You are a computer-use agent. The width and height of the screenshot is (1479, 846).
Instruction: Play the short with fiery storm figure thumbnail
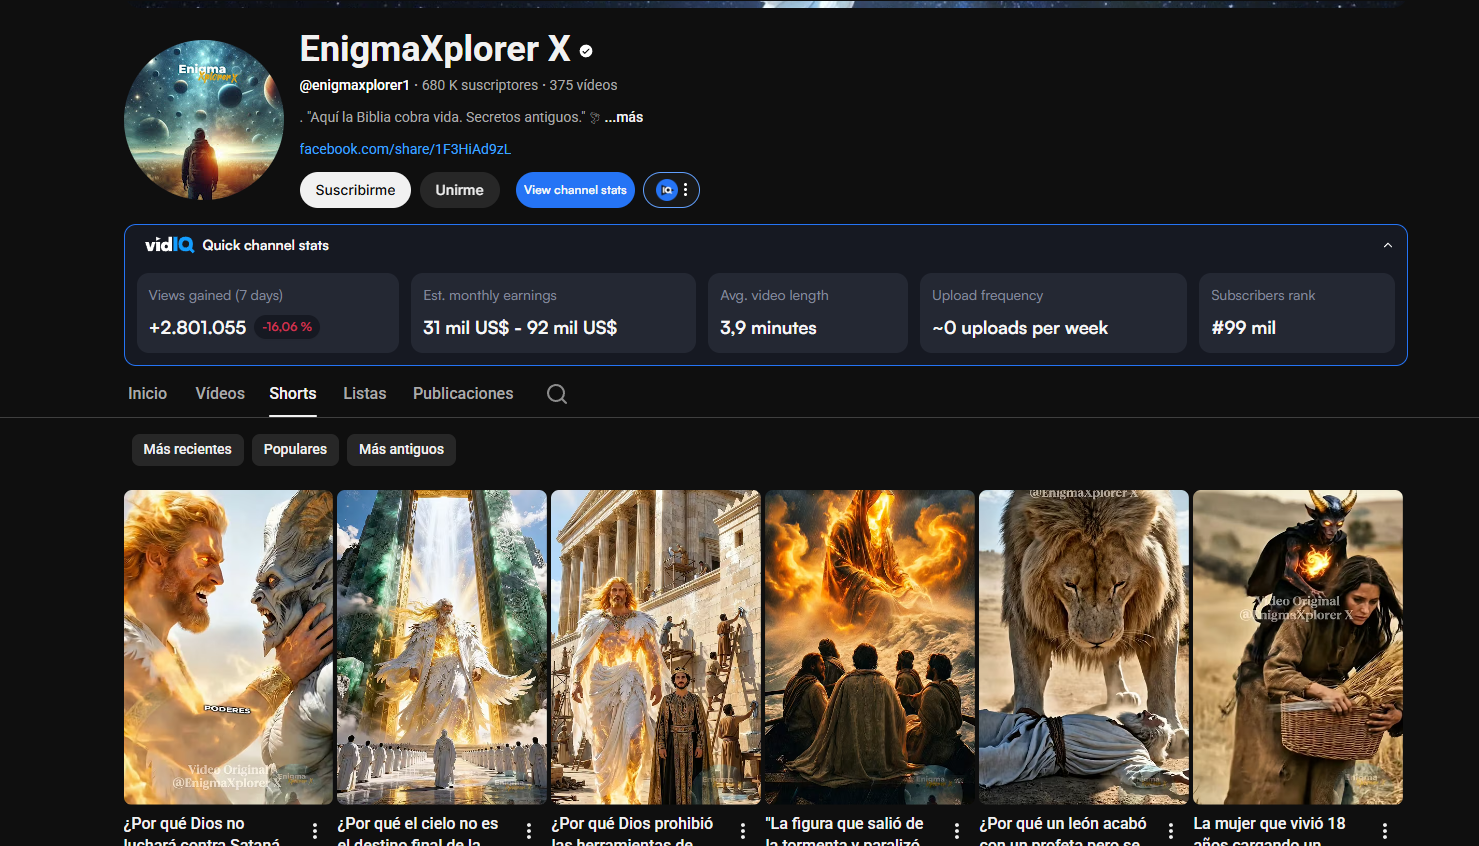[870, 647]
